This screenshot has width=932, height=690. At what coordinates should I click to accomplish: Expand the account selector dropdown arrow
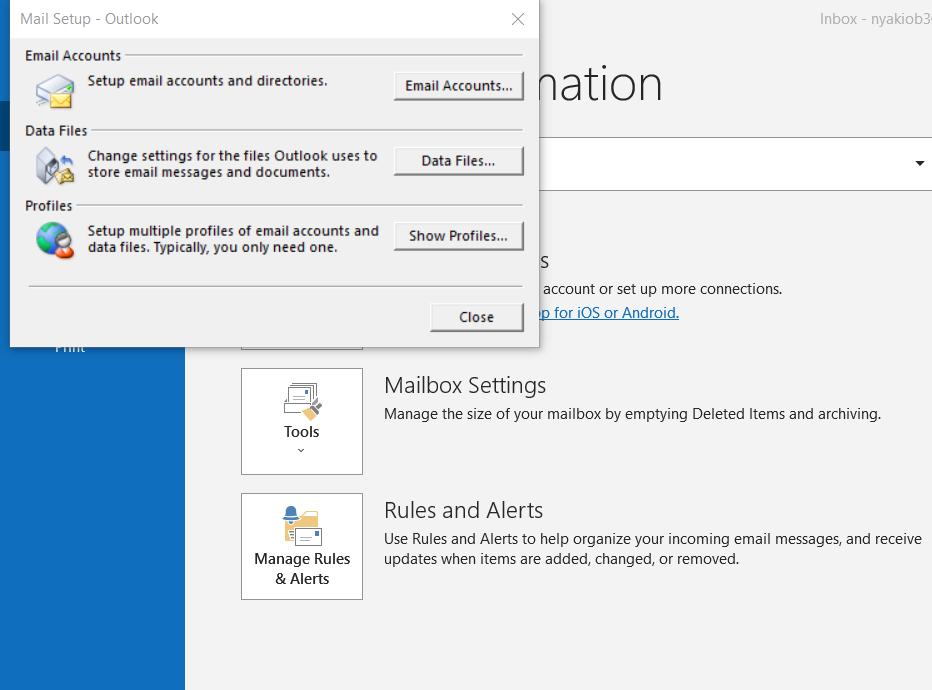(919, 164)
